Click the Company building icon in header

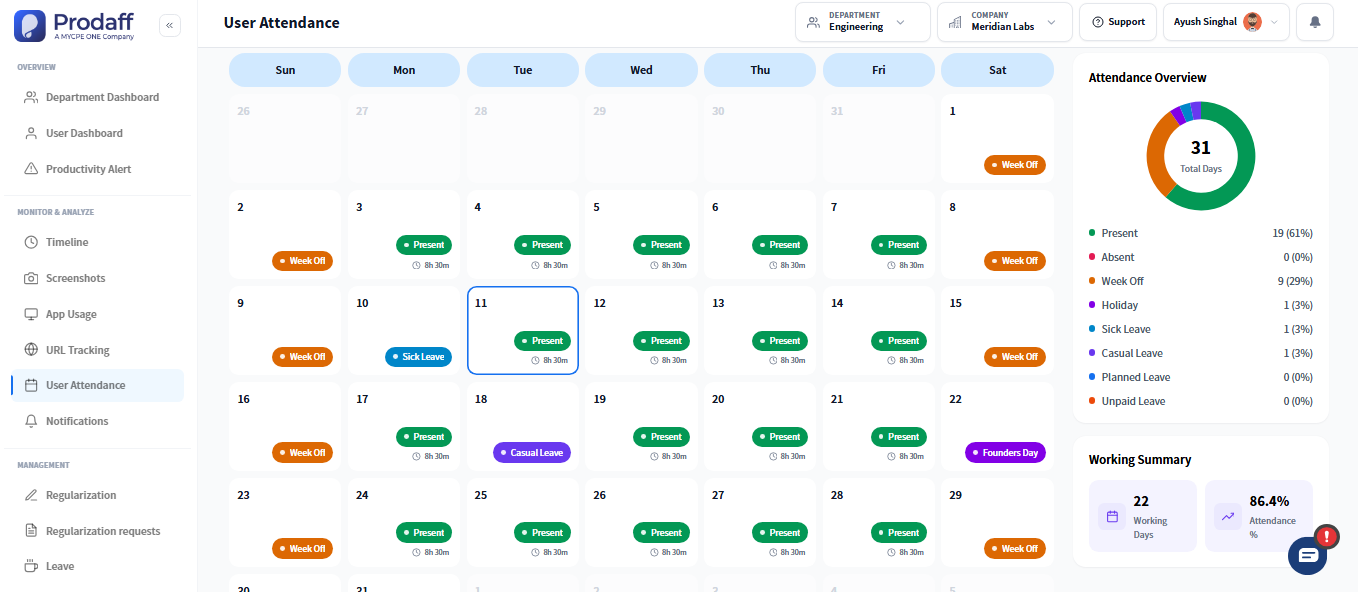[x=955, y=22]
